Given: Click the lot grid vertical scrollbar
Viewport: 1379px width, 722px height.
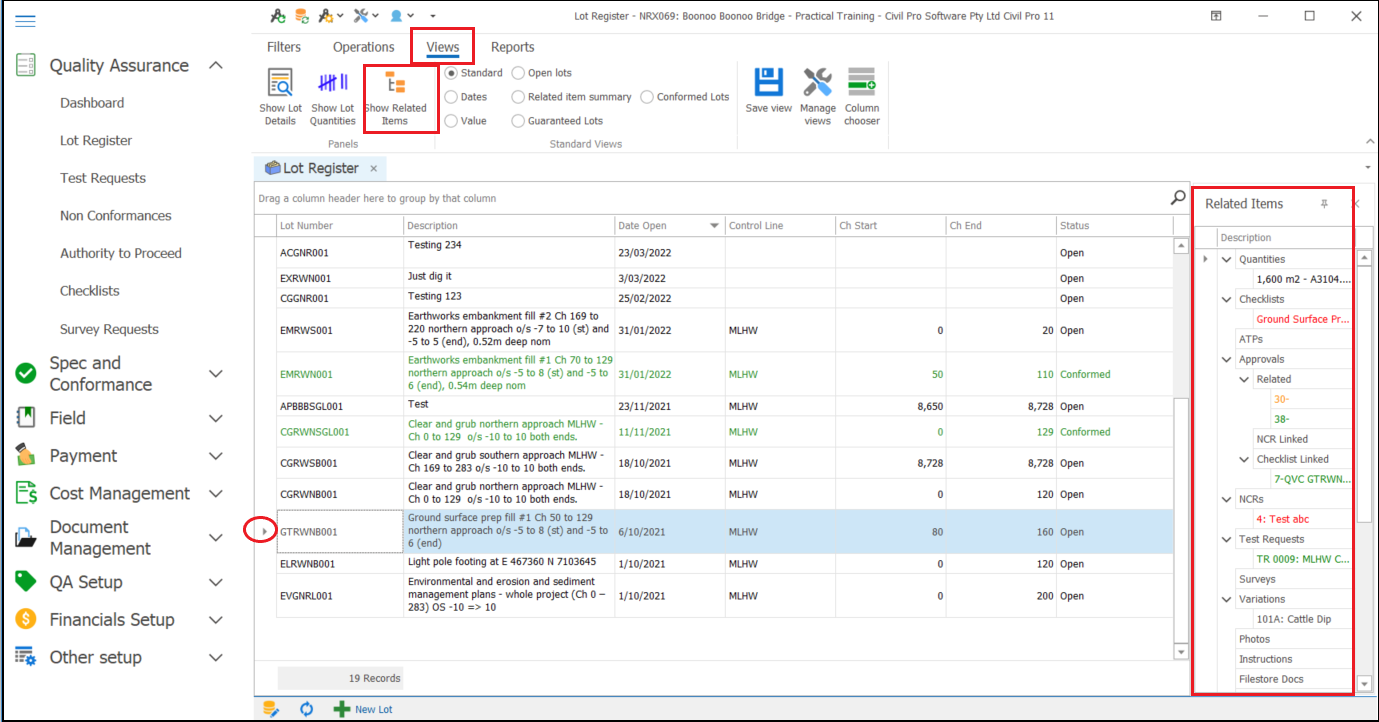Looking at the screenshot, I should [x=1181, y=520].
